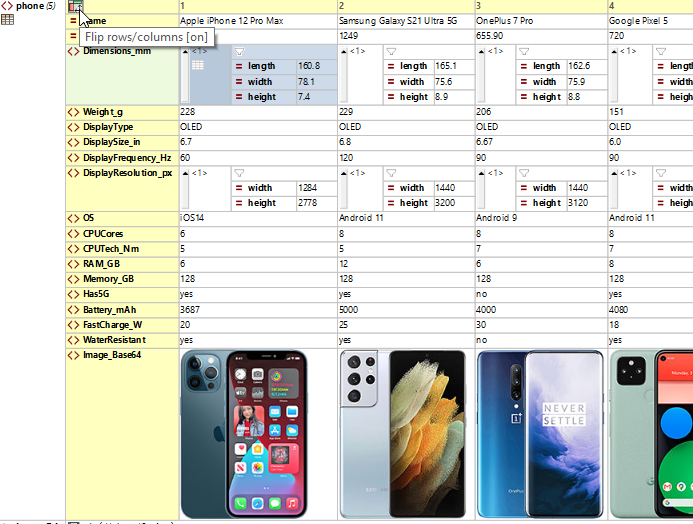The image size is (693, 524).
Task: Click the filter funnel in iPhone Dimensions_mm cell
Action: pos(239,50)
